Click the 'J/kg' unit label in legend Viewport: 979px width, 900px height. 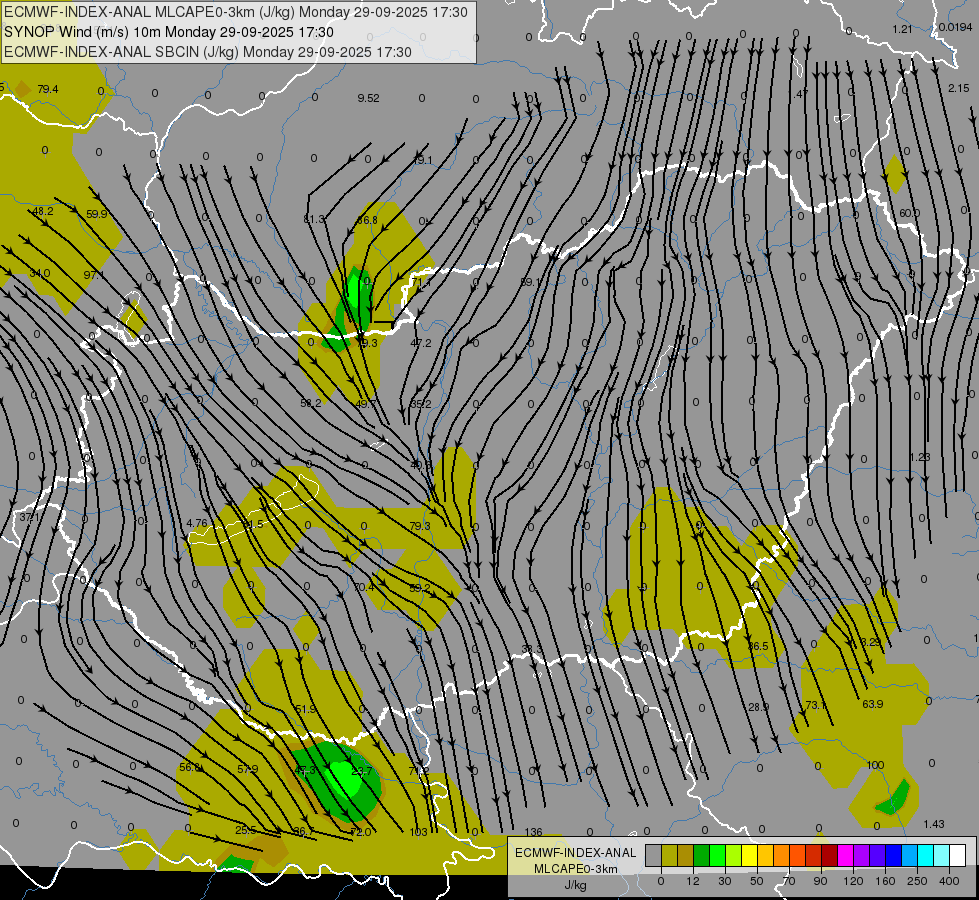[576, 884]
